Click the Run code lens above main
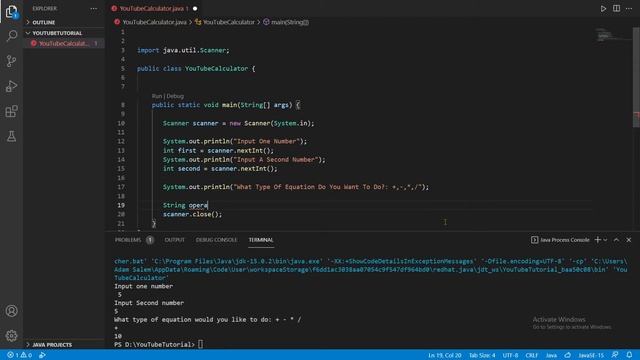Image resolution: width=640 pixels, height=360 pixels. 157,96
